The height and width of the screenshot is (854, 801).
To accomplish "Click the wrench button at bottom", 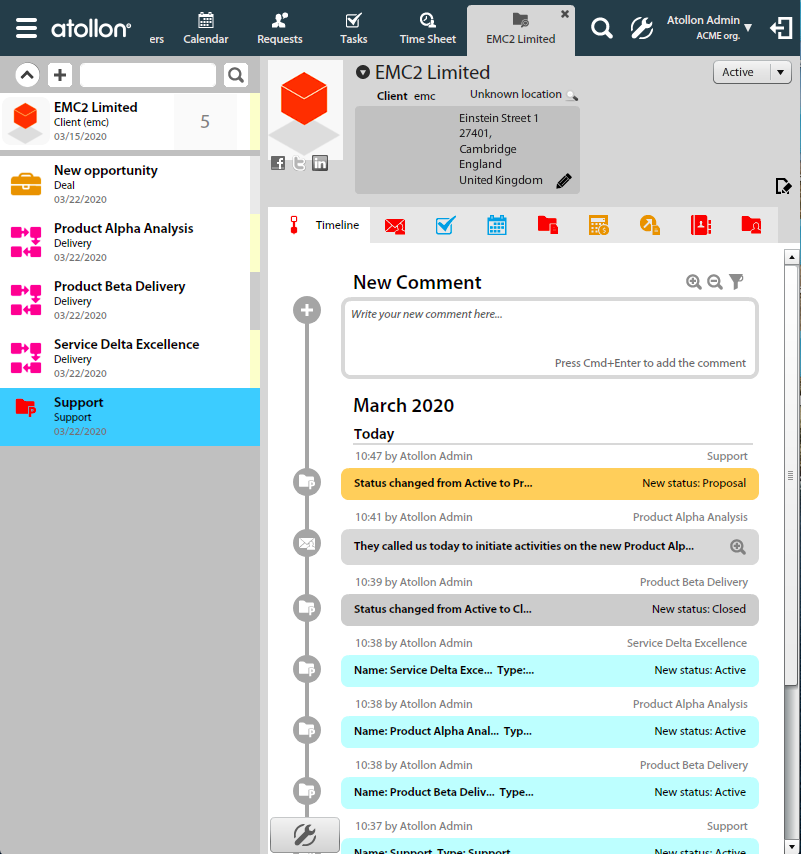I will click(305, 834).
